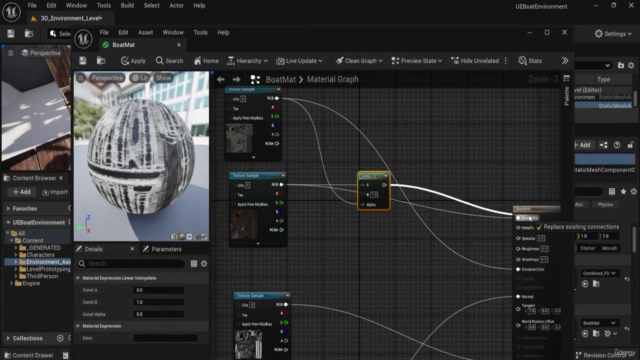Open the Hierarchy dropdown
Image resolution: width=640 pixels, height=360 pixels.
click(247, 61)
